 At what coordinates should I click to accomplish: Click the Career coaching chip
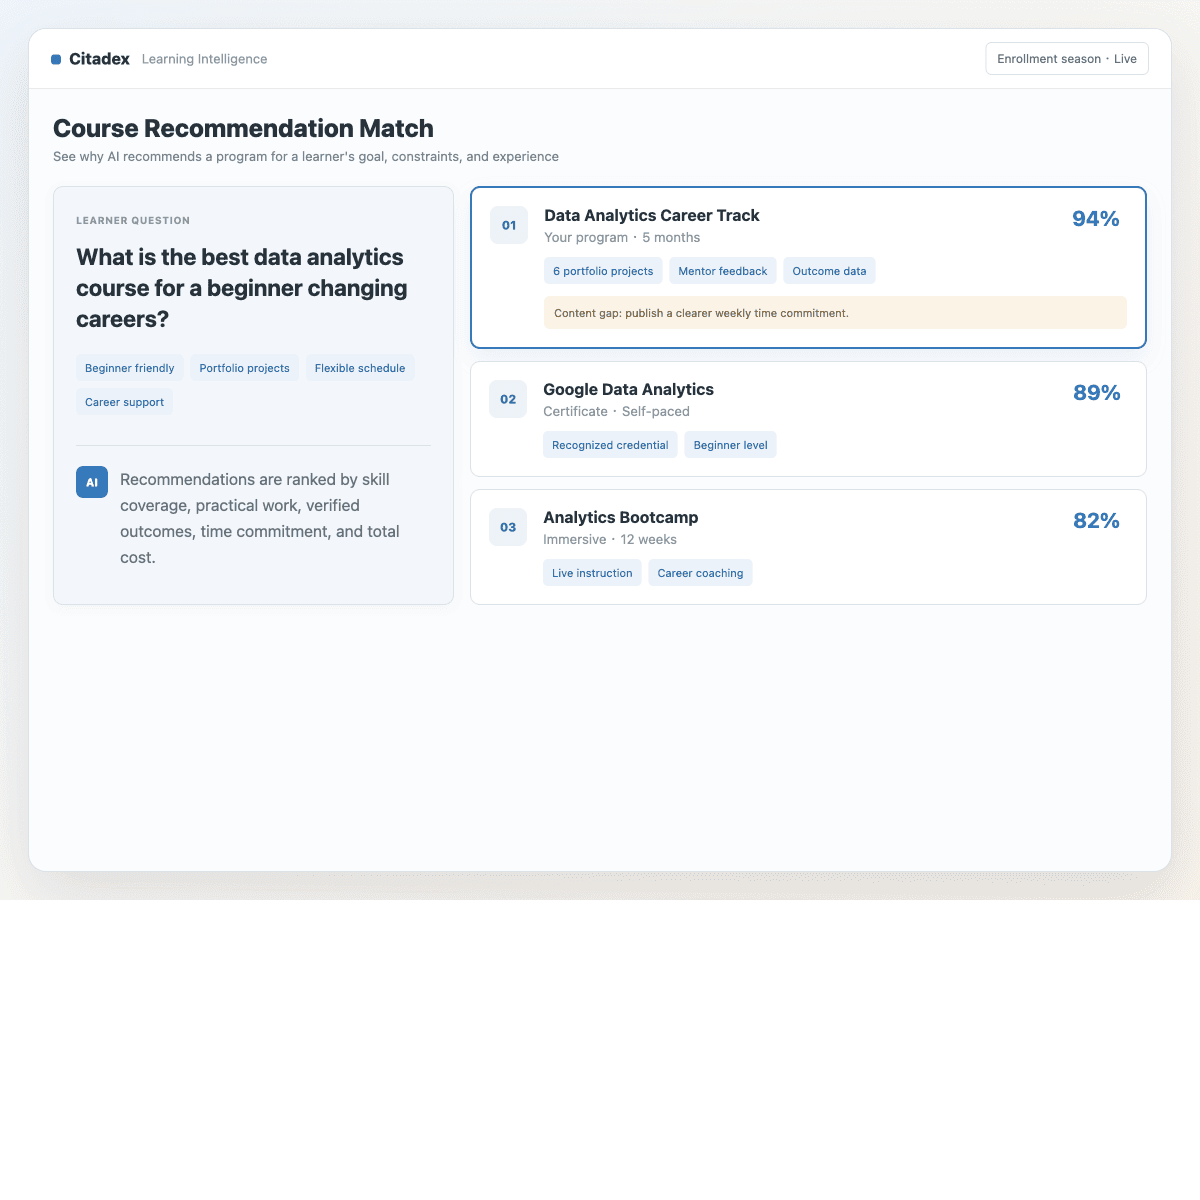coord(700,573)
